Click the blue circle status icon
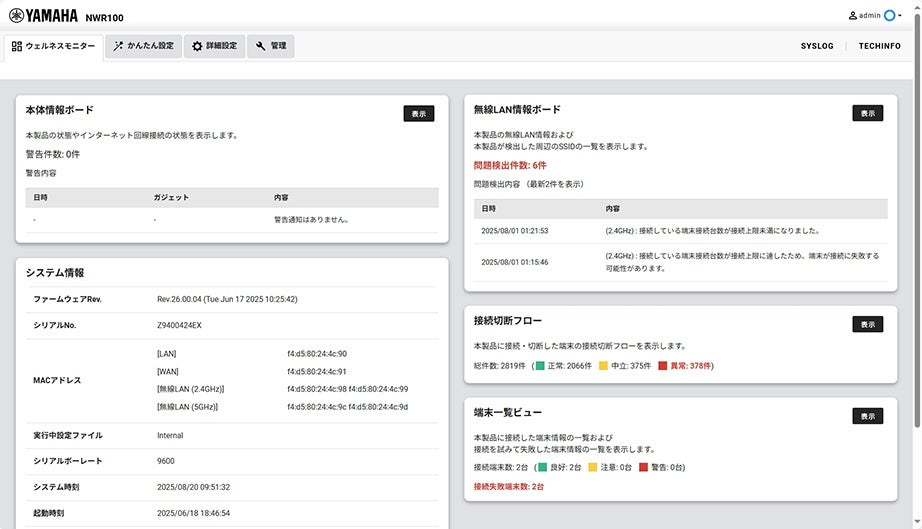Viewport: 922px width, 529px height. [890, 16]
